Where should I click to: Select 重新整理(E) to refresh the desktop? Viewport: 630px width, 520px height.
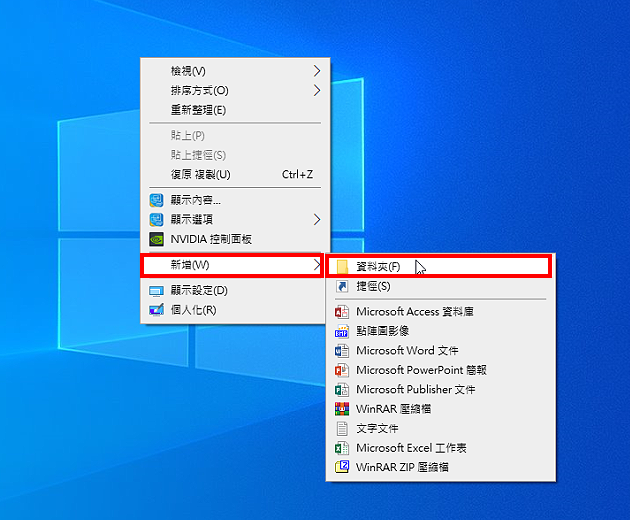235,110
